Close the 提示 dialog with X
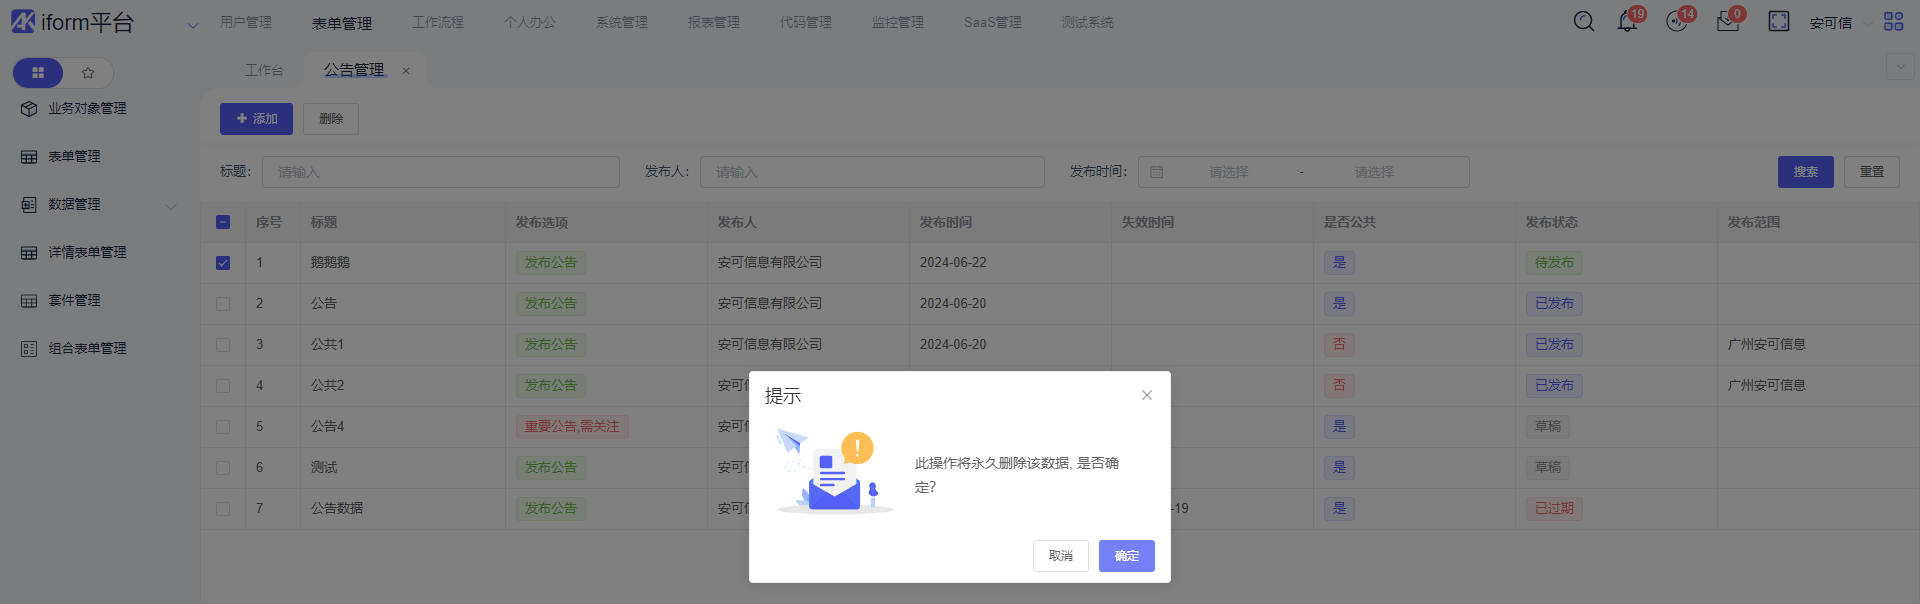The height and width of the screenshot is (604, 1920). (1147, 395)
